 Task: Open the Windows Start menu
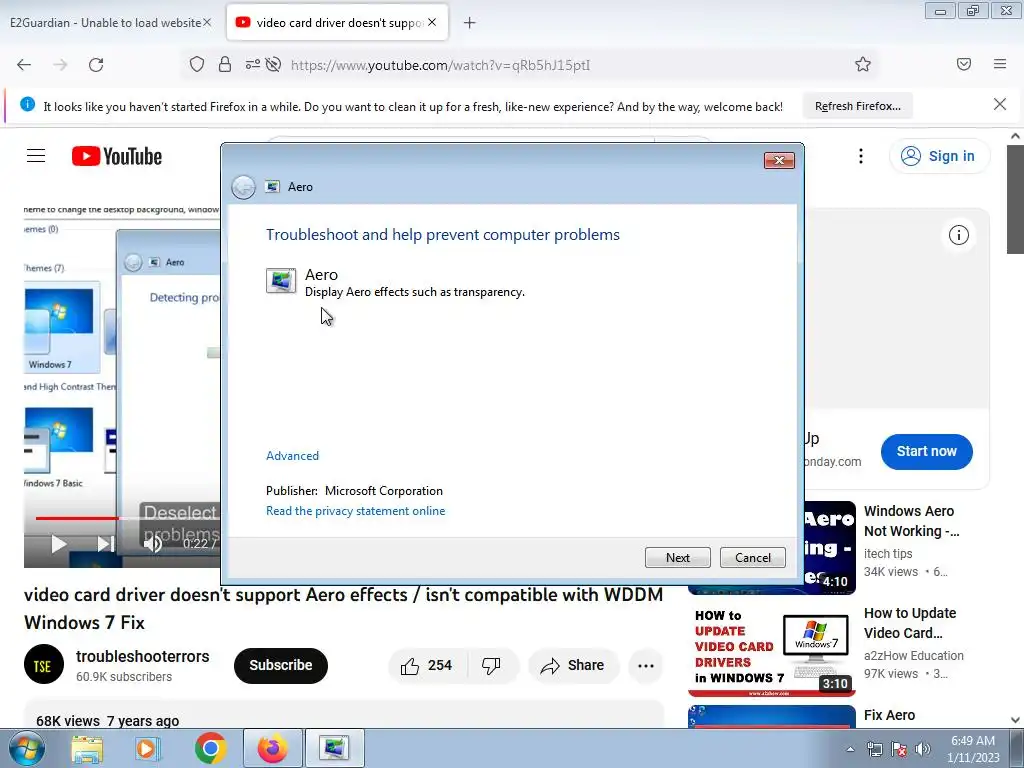[25, 748]
